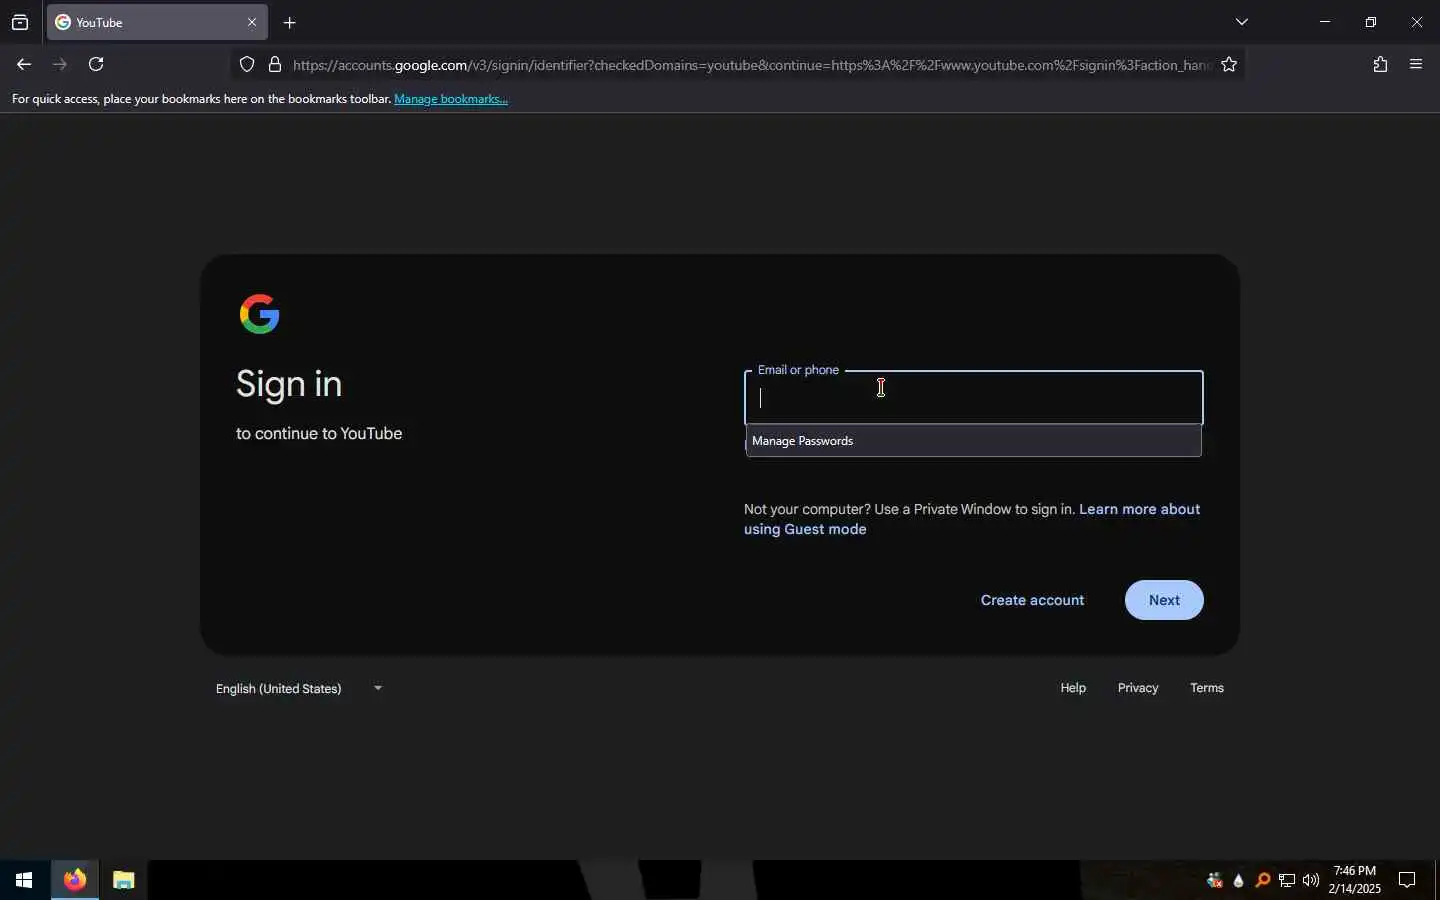The height and width of the screenshot is (900, 1440).
Task: Open the notification center icon
Action: point(1407,880)
